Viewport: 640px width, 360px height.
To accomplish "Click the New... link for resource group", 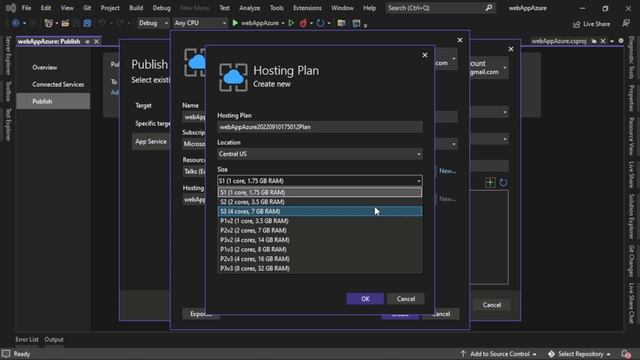I will click(x=447, y=171).
